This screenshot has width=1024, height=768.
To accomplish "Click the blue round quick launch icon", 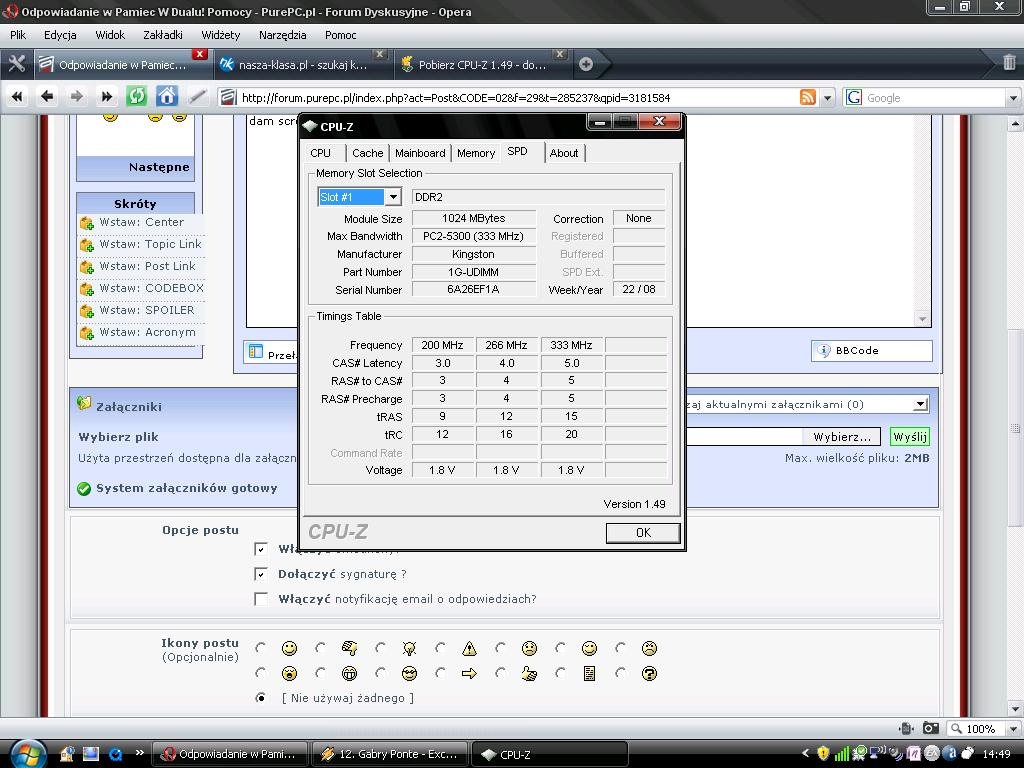I will click(115, 754).
